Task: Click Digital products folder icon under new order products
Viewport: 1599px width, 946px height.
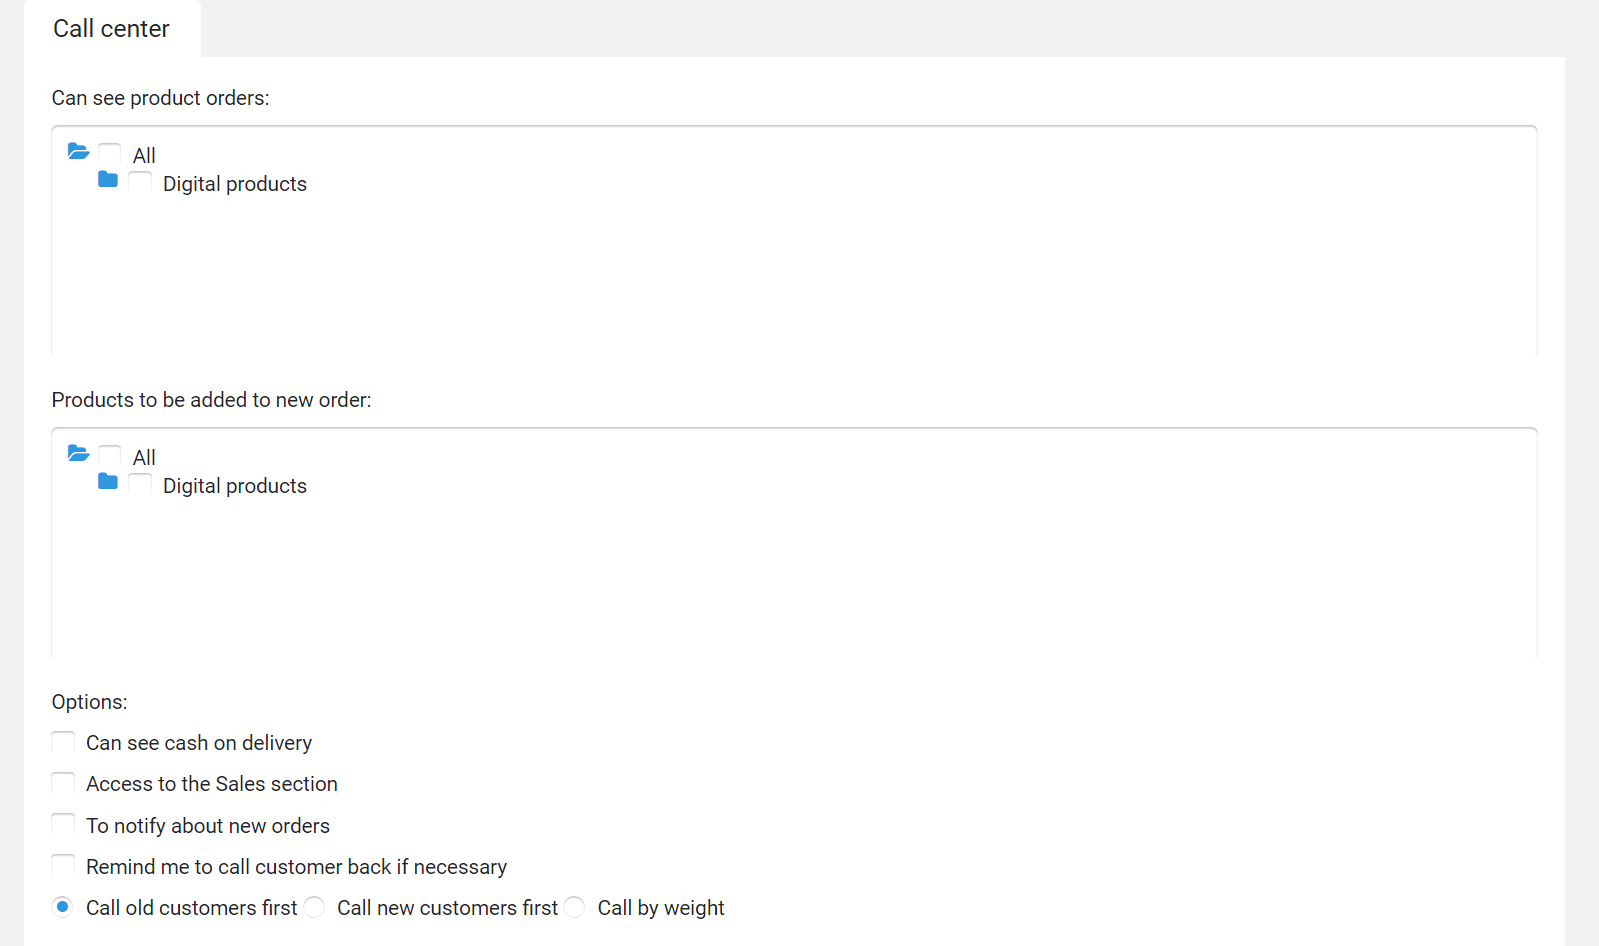Action: (x=108, y=482)
